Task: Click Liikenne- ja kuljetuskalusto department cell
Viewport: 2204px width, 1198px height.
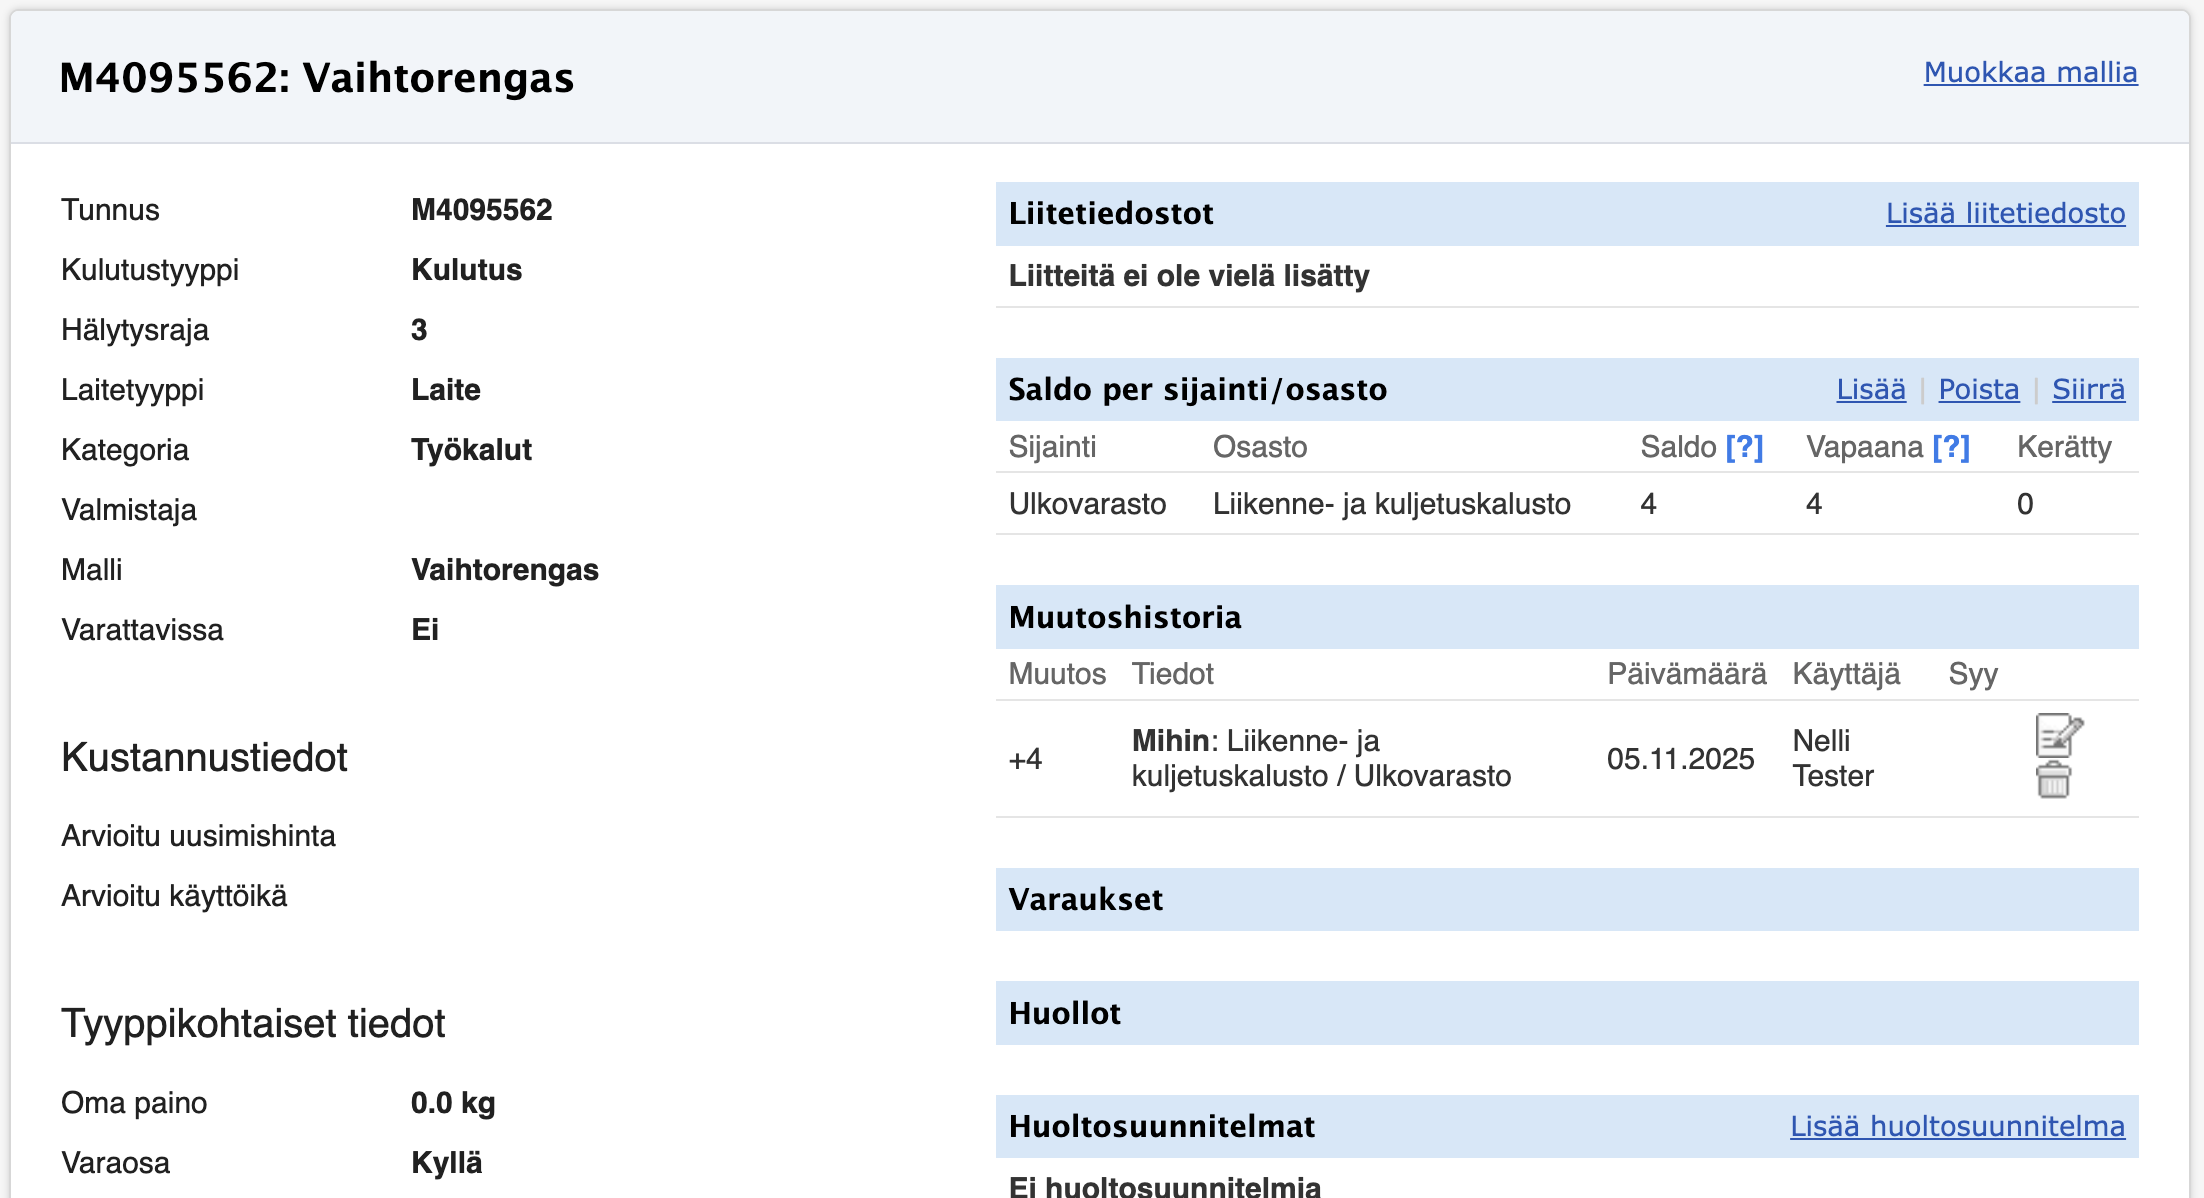Action: [x=1391, y=504]
